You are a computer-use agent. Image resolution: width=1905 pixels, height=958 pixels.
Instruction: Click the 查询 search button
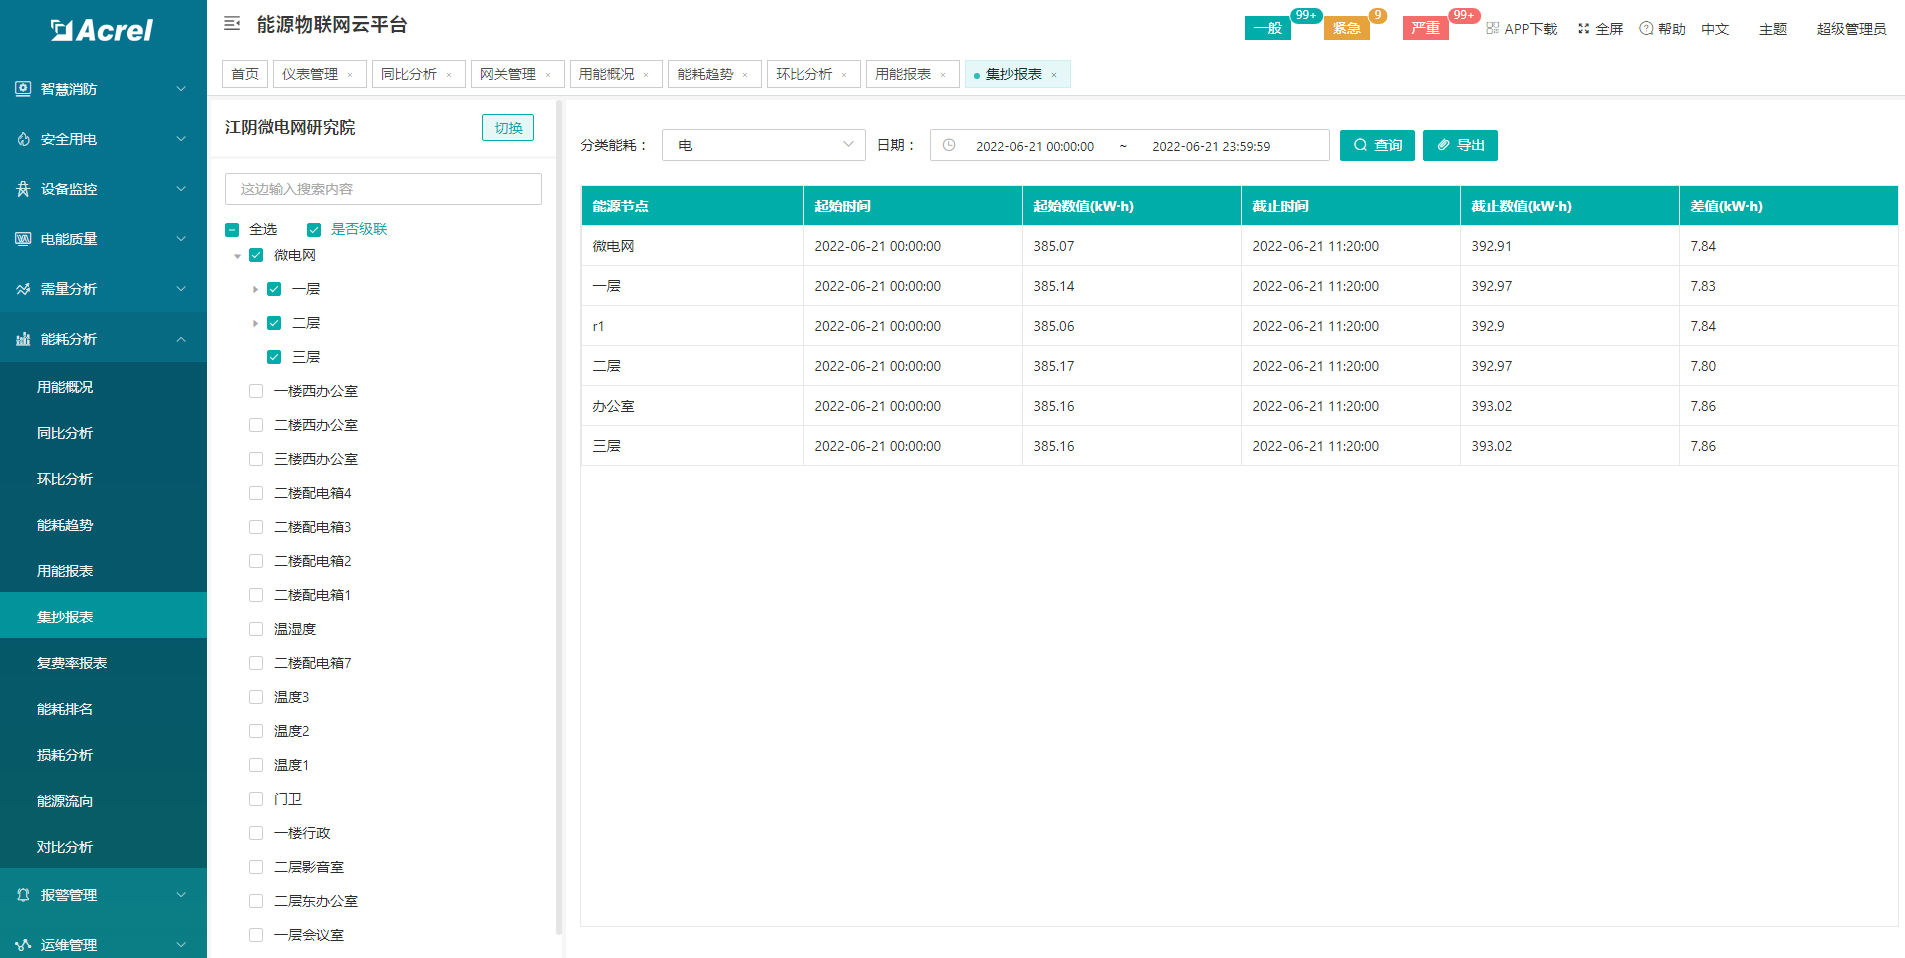coord(1377,145)
